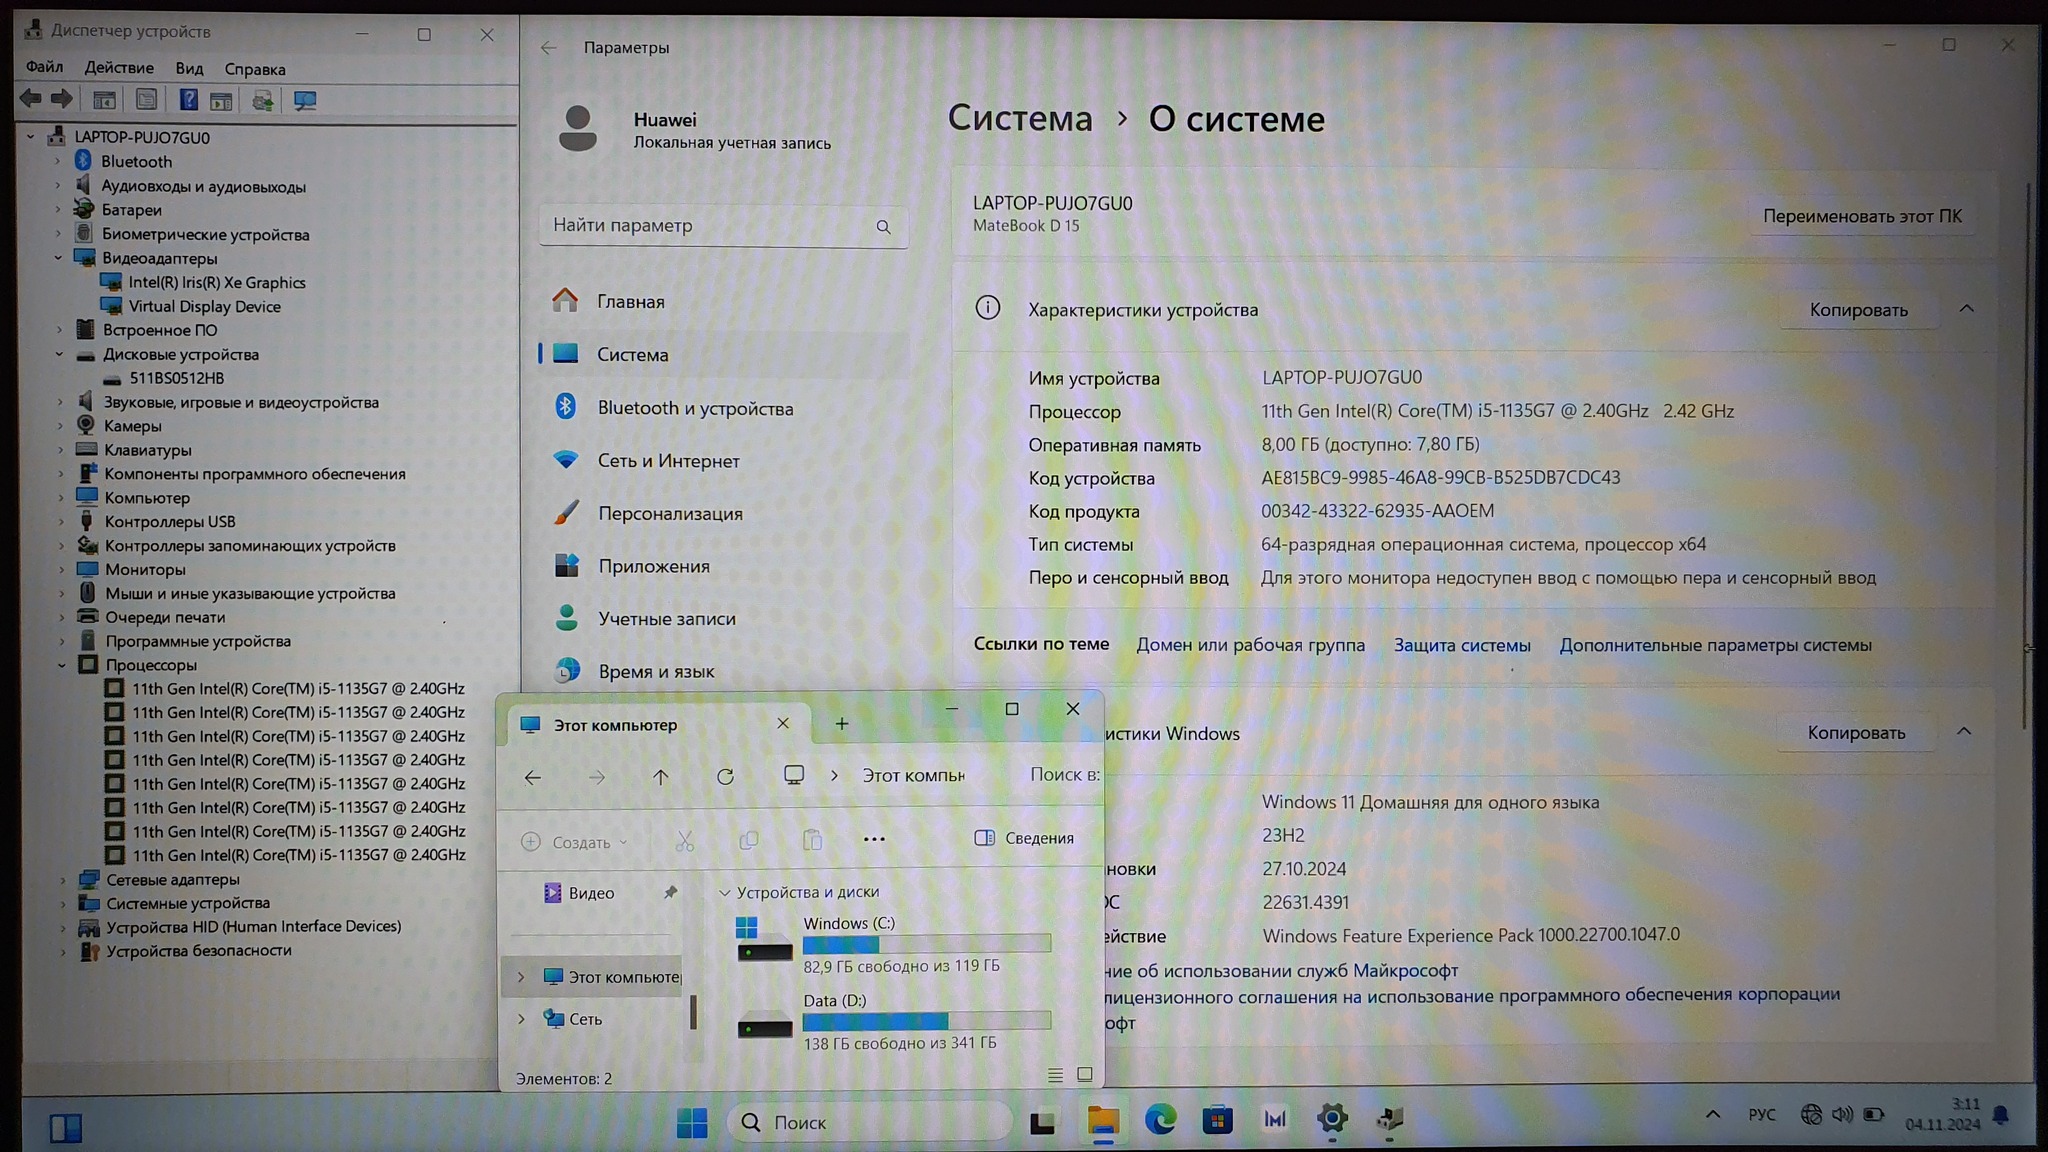
Task: Collapse the Характеристики устройства section chevron
Action: 1966,309
